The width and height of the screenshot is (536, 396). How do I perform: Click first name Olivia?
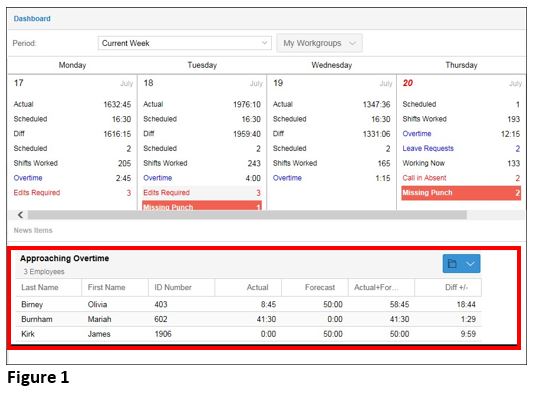(97, 304)
